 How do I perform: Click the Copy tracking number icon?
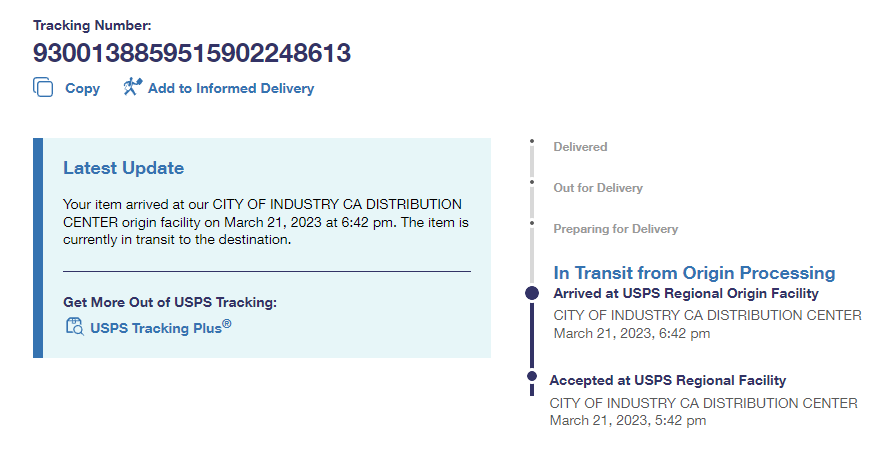pos(43,88)
